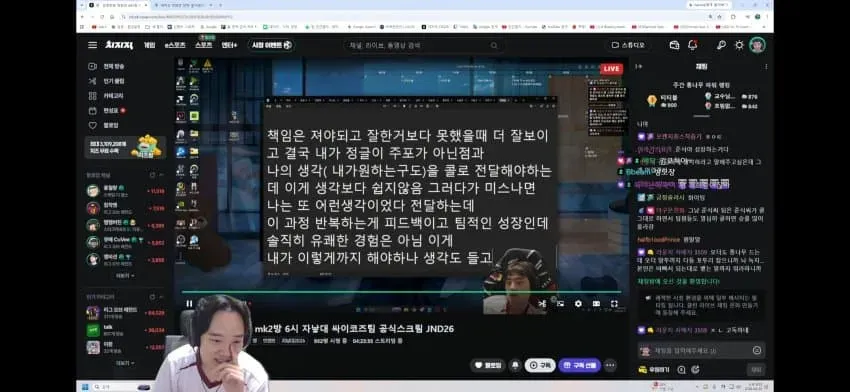Open the cheese reward banner in sidebar

[125, 146]
